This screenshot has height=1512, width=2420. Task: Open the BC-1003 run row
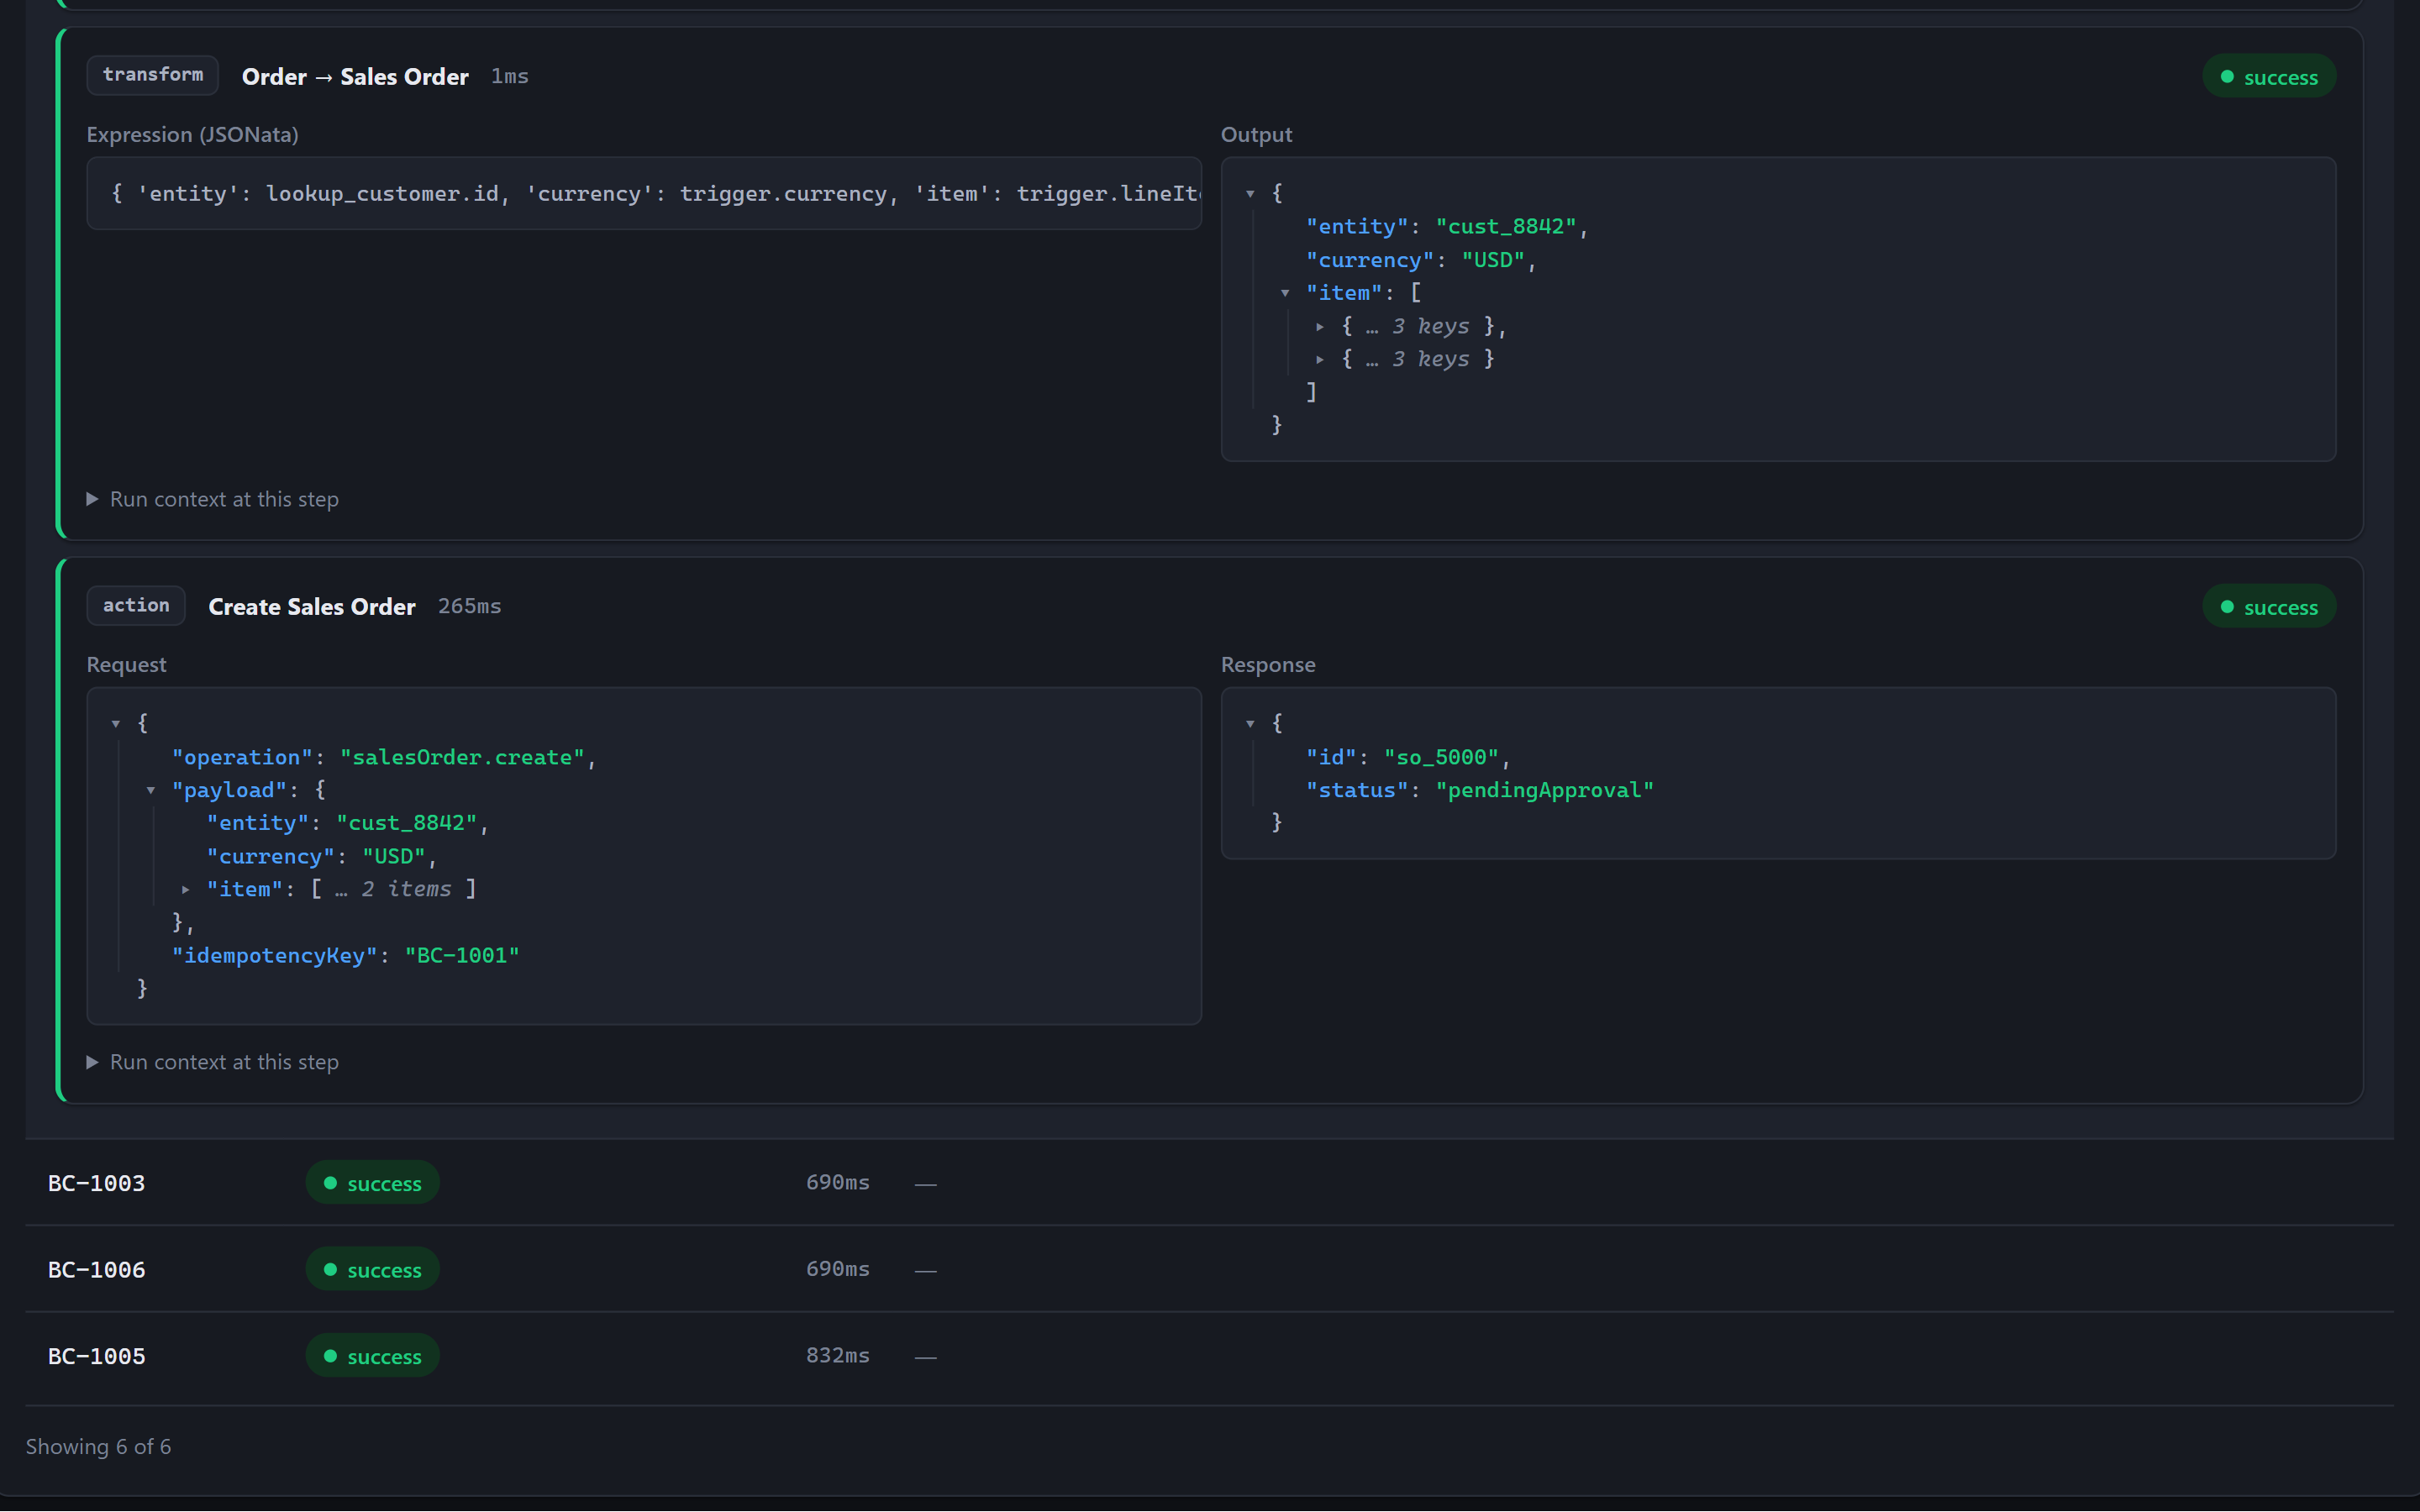1209,1183
